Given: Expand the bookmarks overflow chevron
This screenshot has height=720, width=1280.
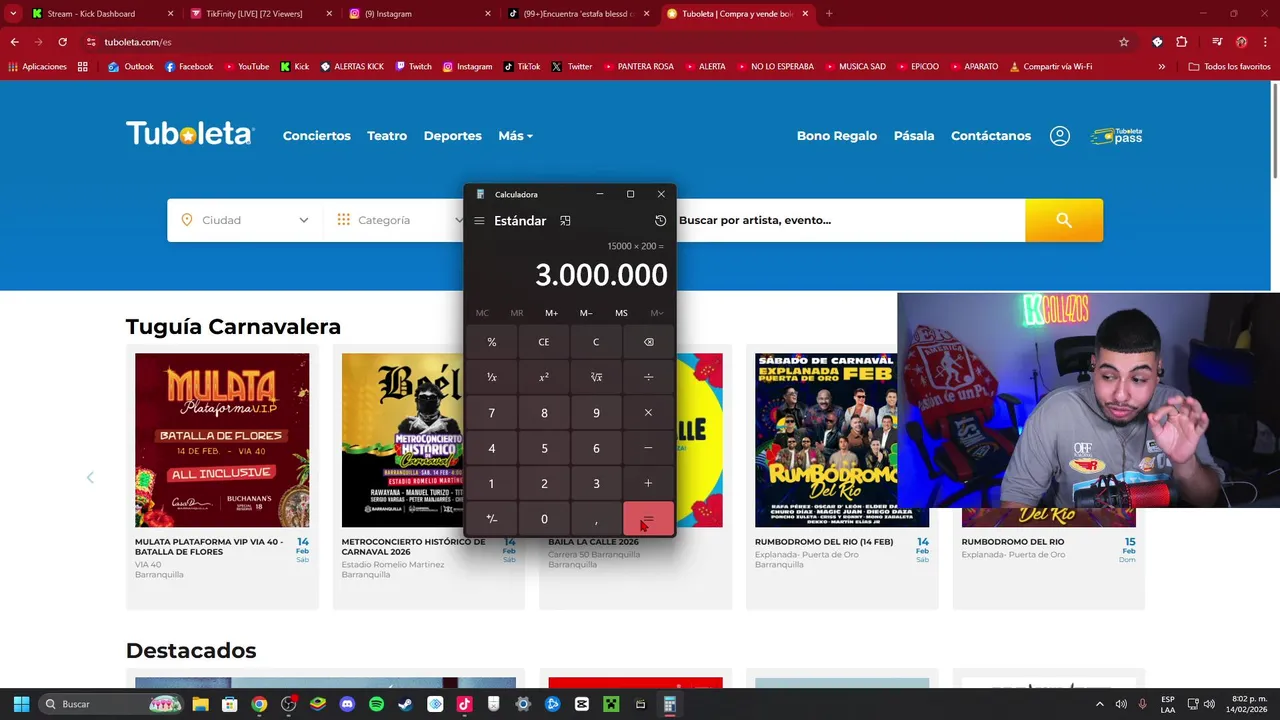Looking at the screenshot, I should click(1162, 67).
